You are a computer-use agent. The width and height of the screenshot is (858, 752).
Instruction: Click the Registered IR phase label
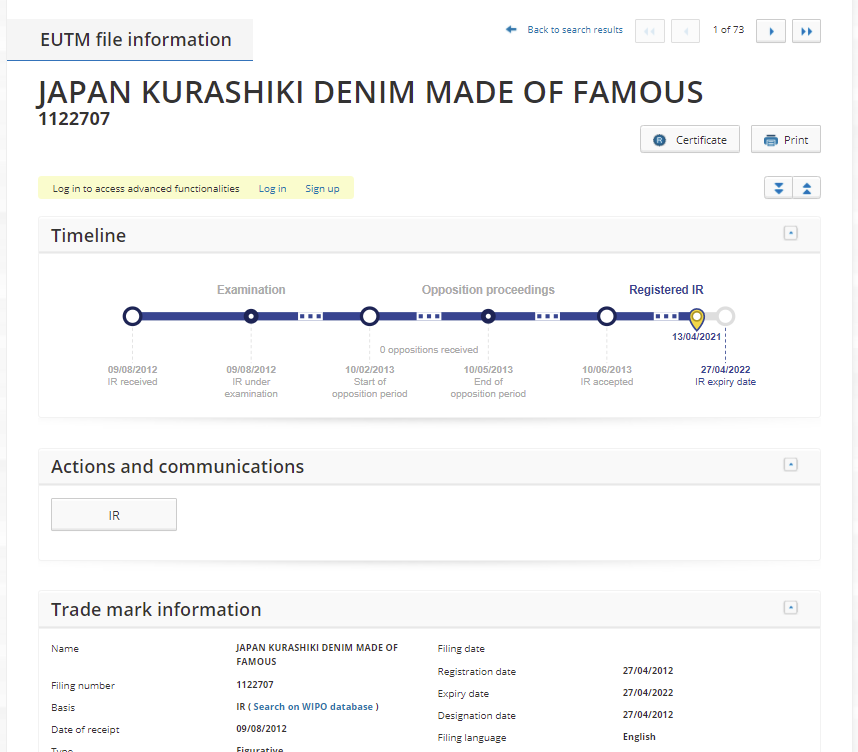pos(666,290)
